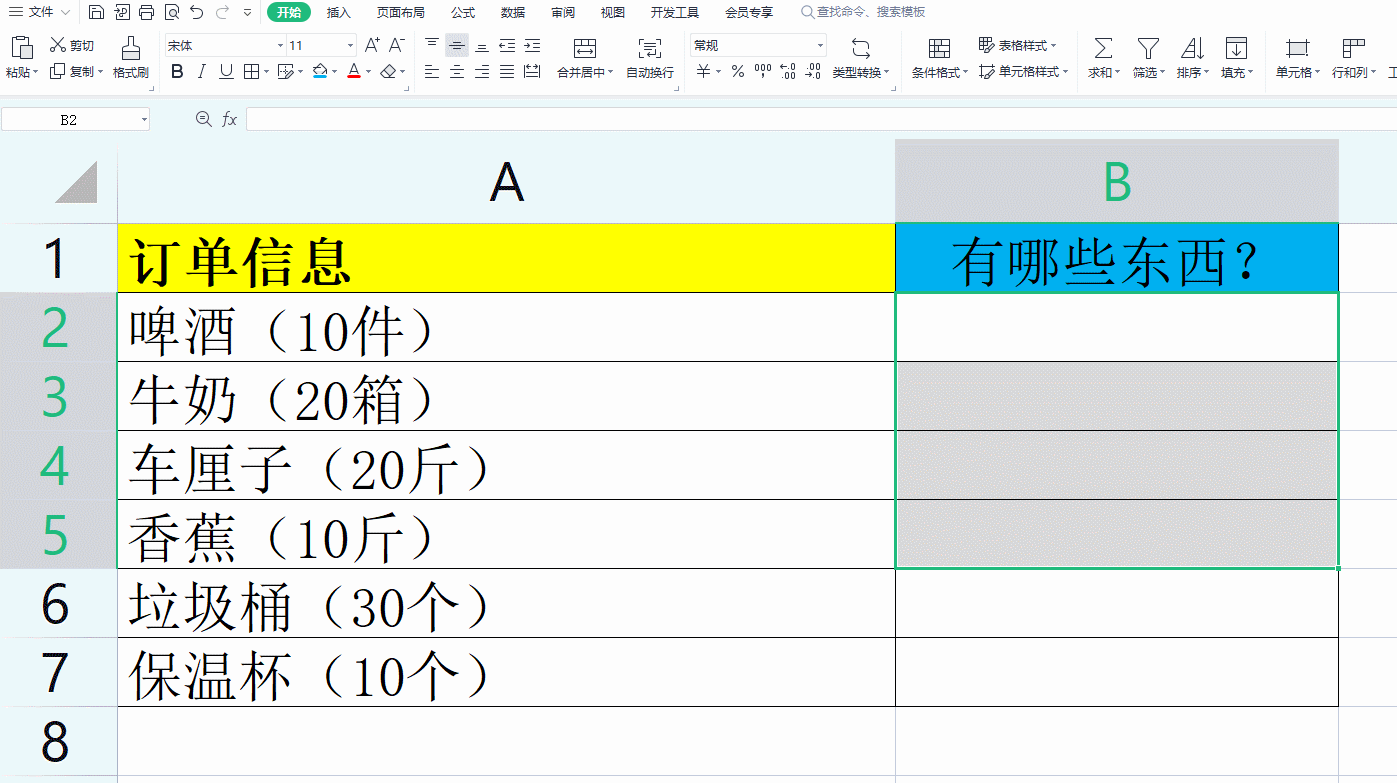Screen dimensions: 1397x783
Task: Click the align right icon
Action: [x=482, y=71]
